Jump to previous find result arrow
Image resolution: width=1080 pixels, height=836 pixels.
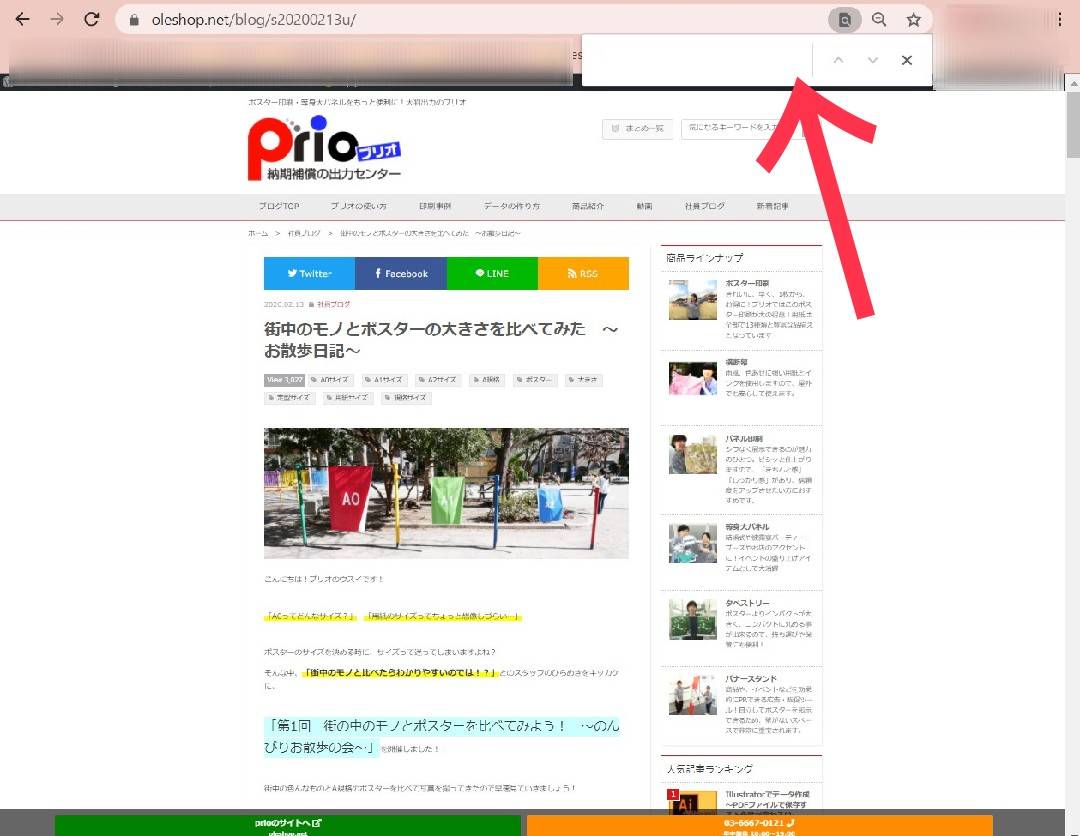click(838, 60)
